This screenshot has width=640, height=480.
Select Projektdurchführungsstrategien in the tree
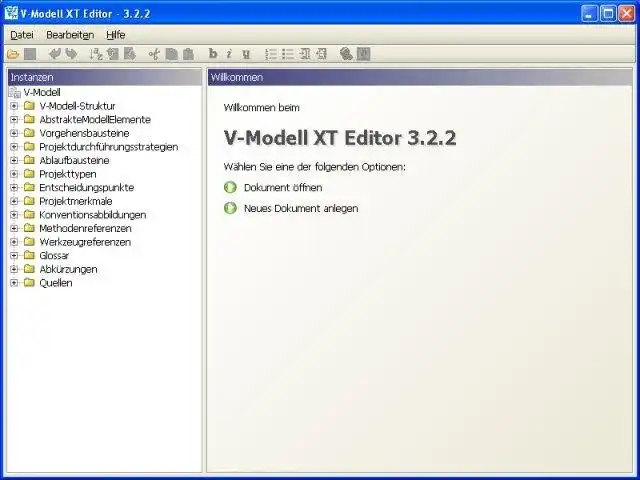tap(109, 147)
